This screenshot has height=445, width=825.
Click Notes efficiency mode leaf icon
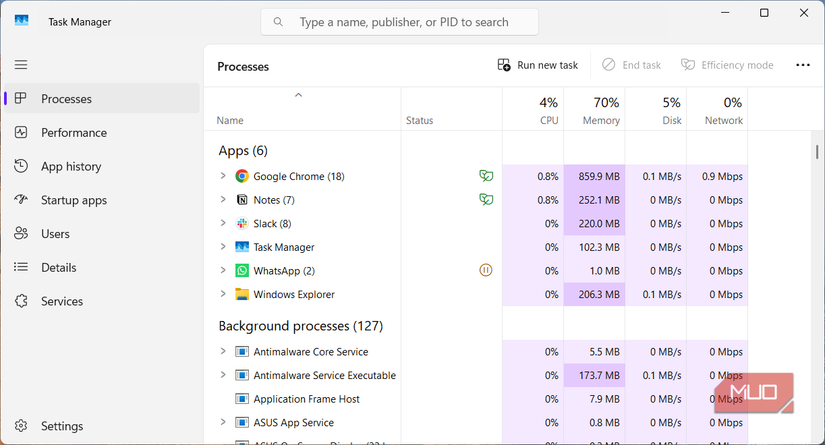coord(486,199)
